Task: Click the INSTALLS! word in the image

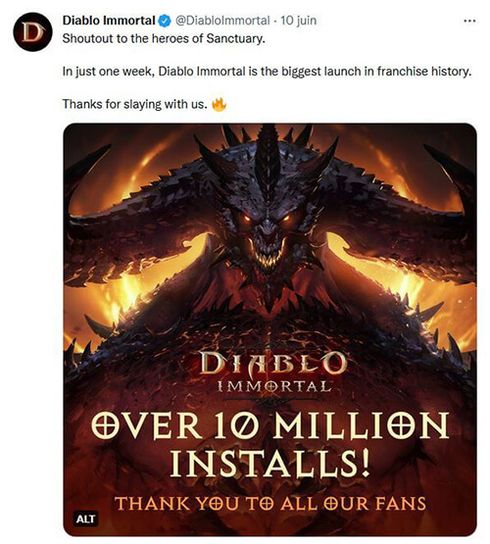Action: tap(270, 464)
